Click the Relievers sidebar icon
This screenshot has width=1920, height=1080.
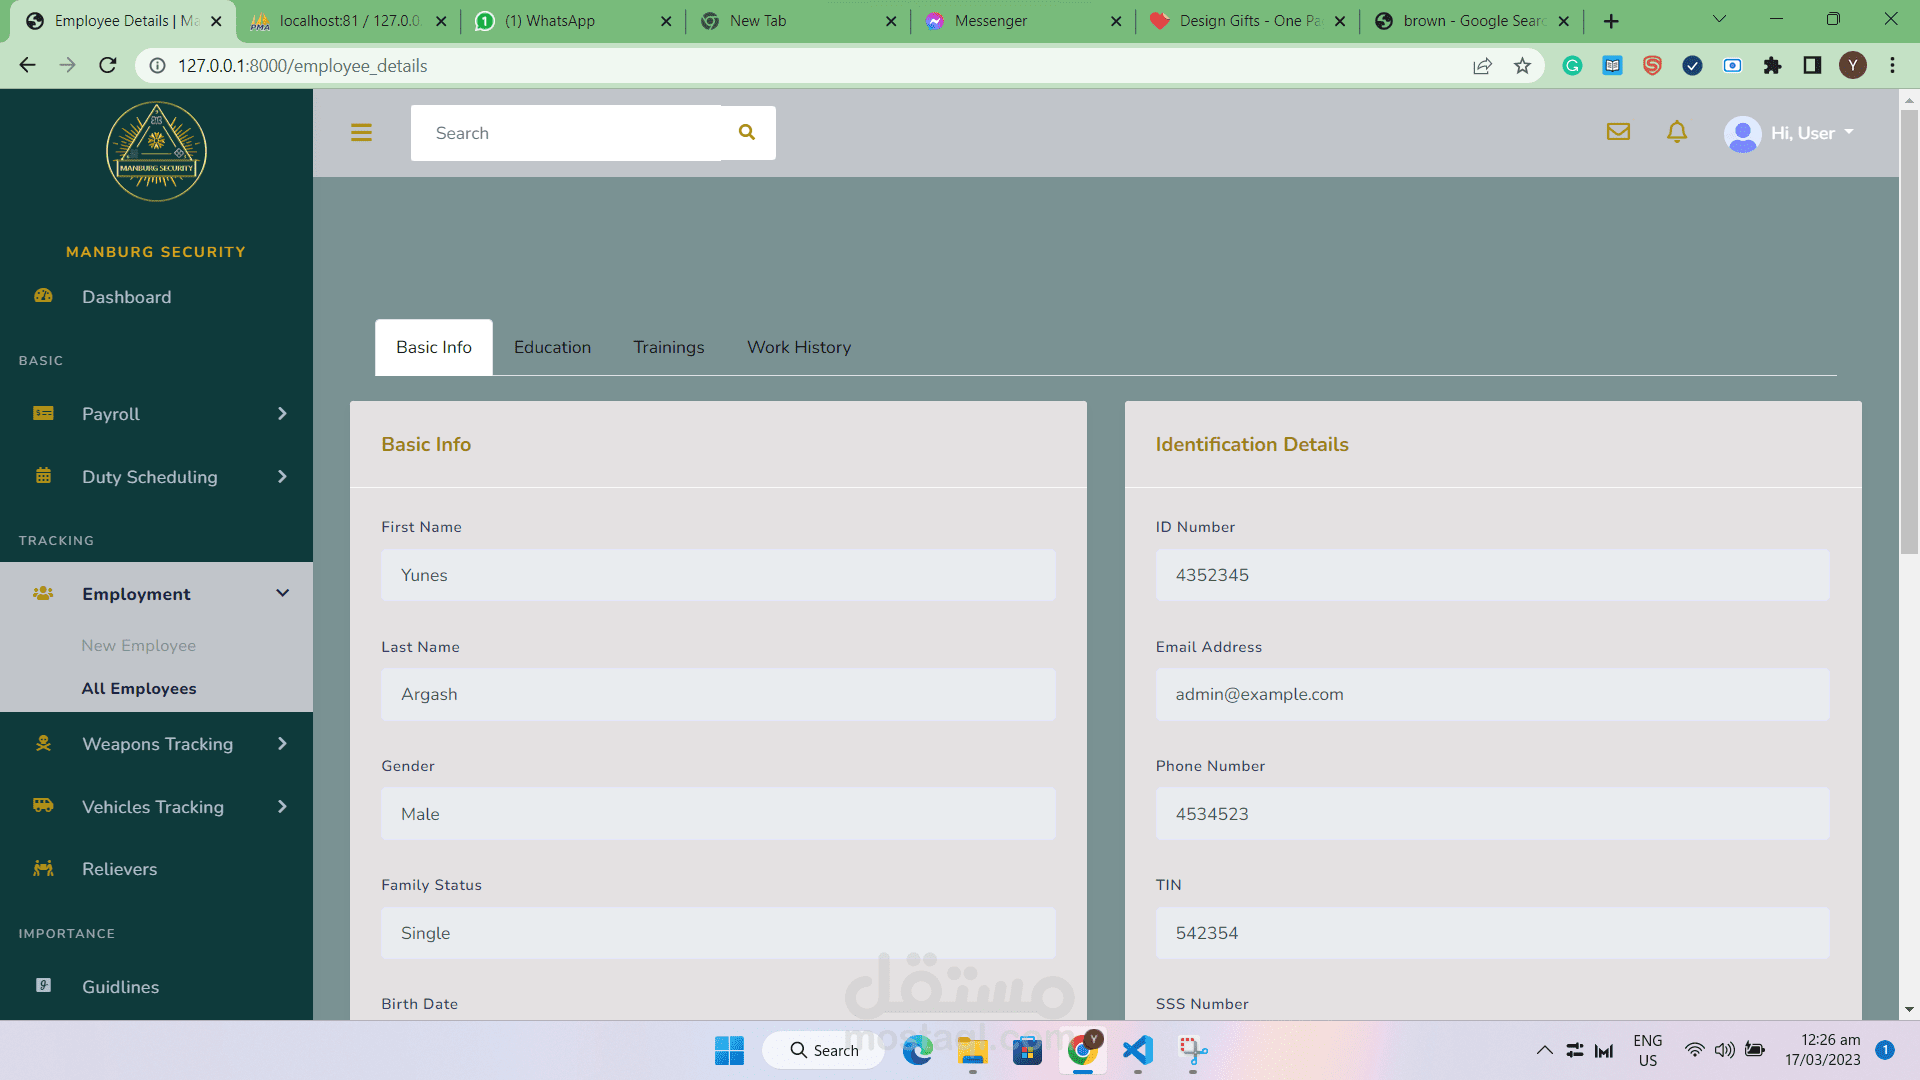click(43, 868)
